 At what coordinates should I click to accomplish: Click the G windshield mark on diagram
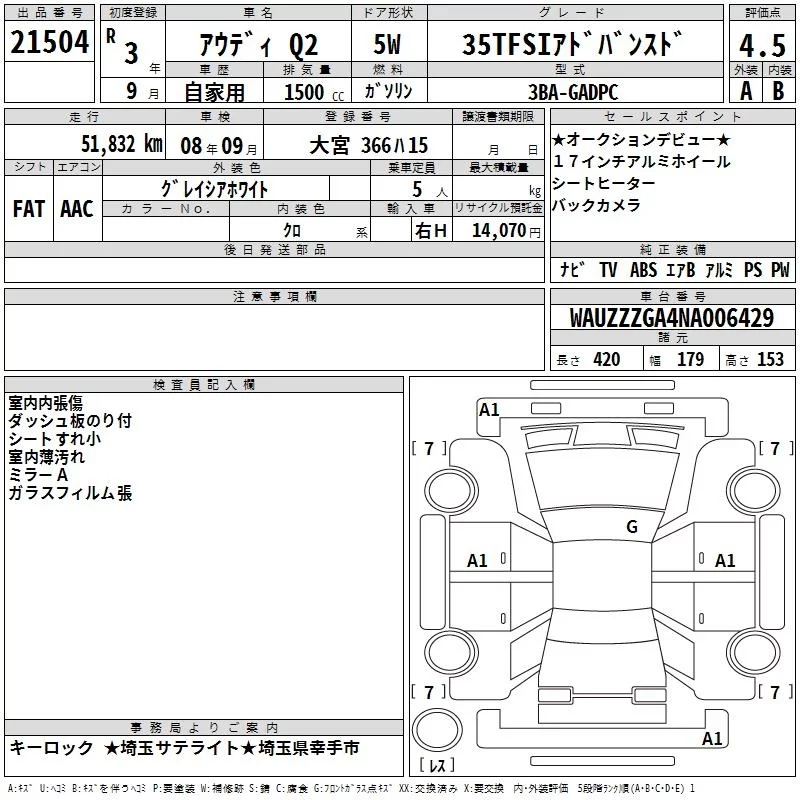click(632, 526)
